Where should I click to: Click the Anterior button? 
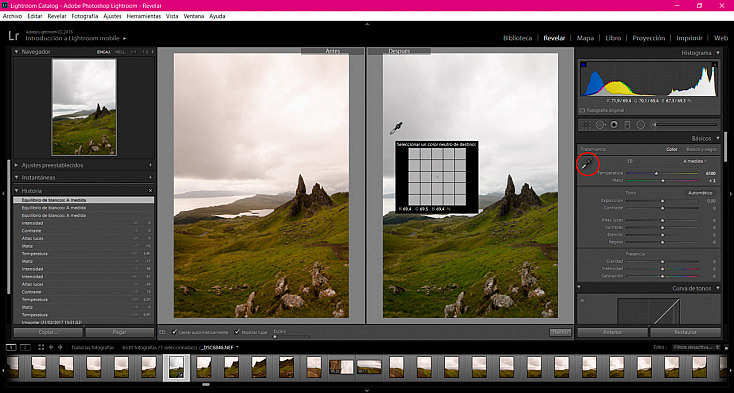click(612, 332)
